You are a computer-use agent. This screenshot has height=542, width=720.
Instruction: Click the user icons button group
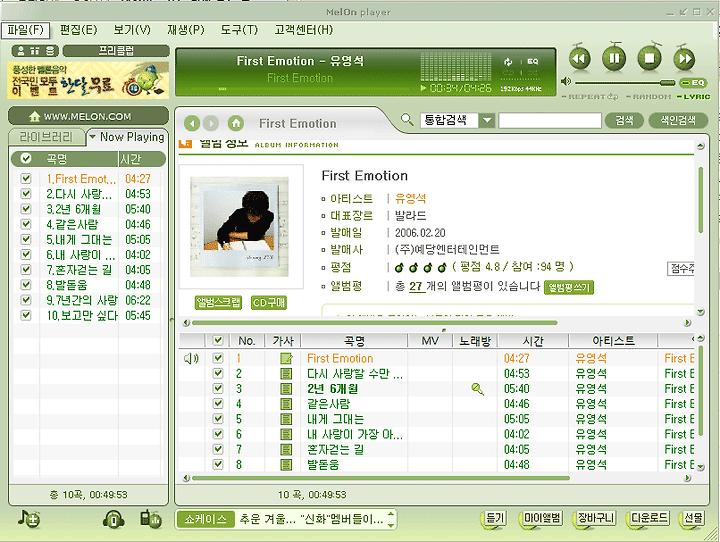pyautogui.click(x=35, y=51)
